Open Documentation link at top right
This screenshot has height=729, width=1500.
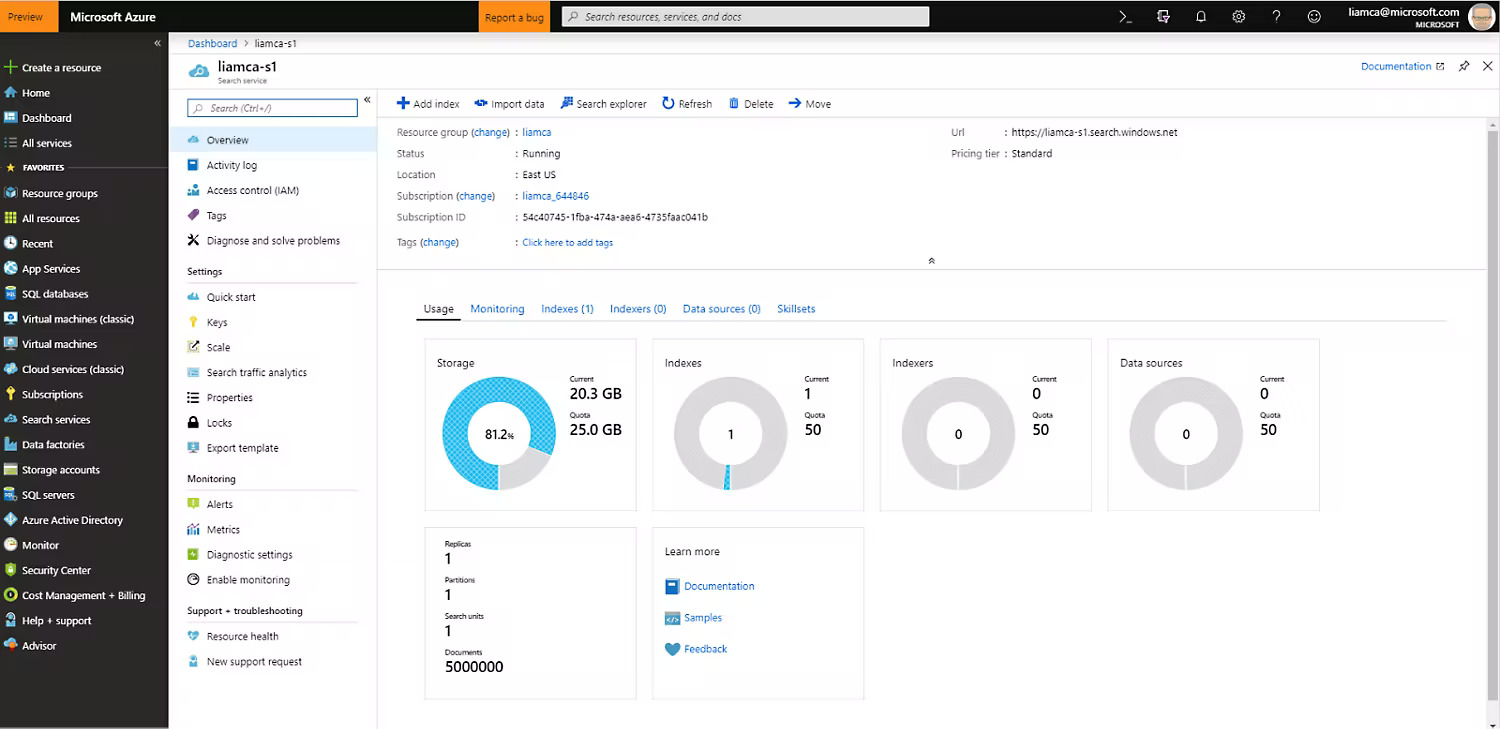point(1402,66)
